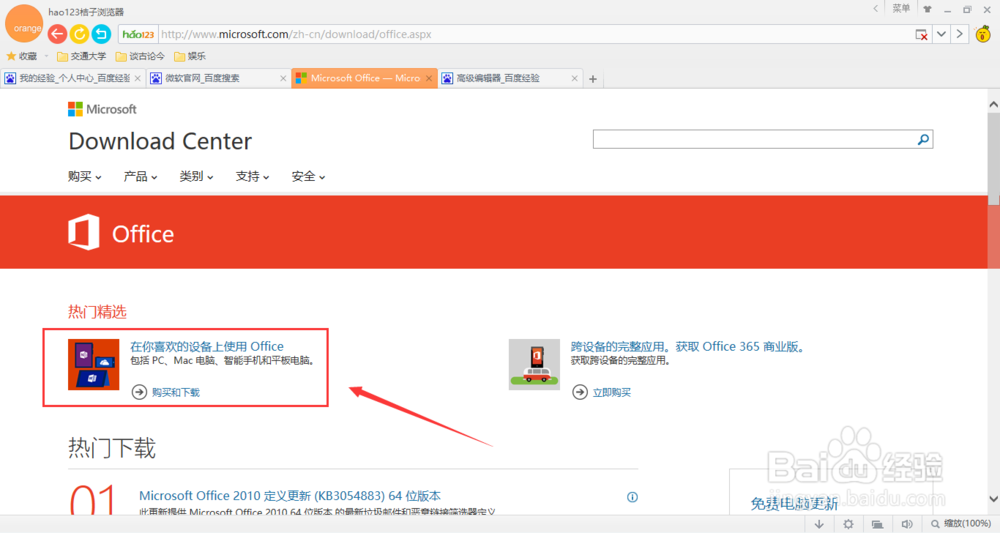Viewport: 1000px width, 533px height.
Task: Click the 免费电脑更新 link
Action: pyautogui.click(x=794, y=504)
